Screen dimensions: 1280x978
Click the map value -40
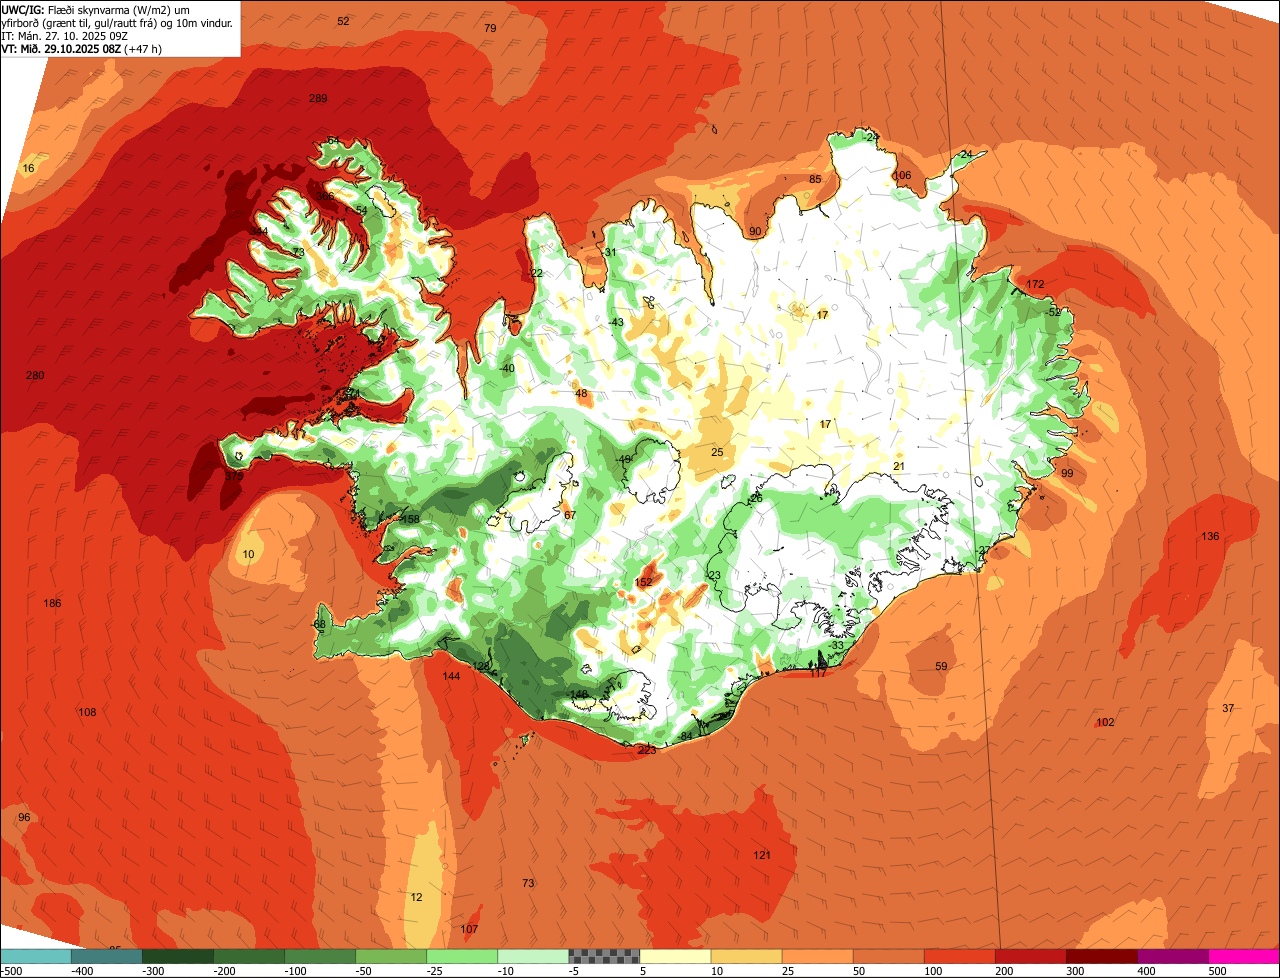[507, 368]
